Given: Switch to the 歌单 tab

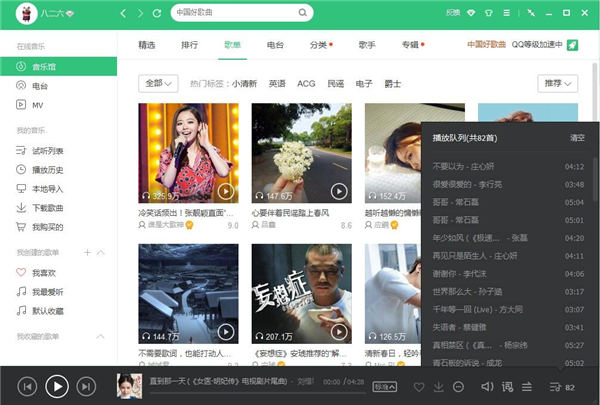Looking at the screenshot, I should coord(232,45).
